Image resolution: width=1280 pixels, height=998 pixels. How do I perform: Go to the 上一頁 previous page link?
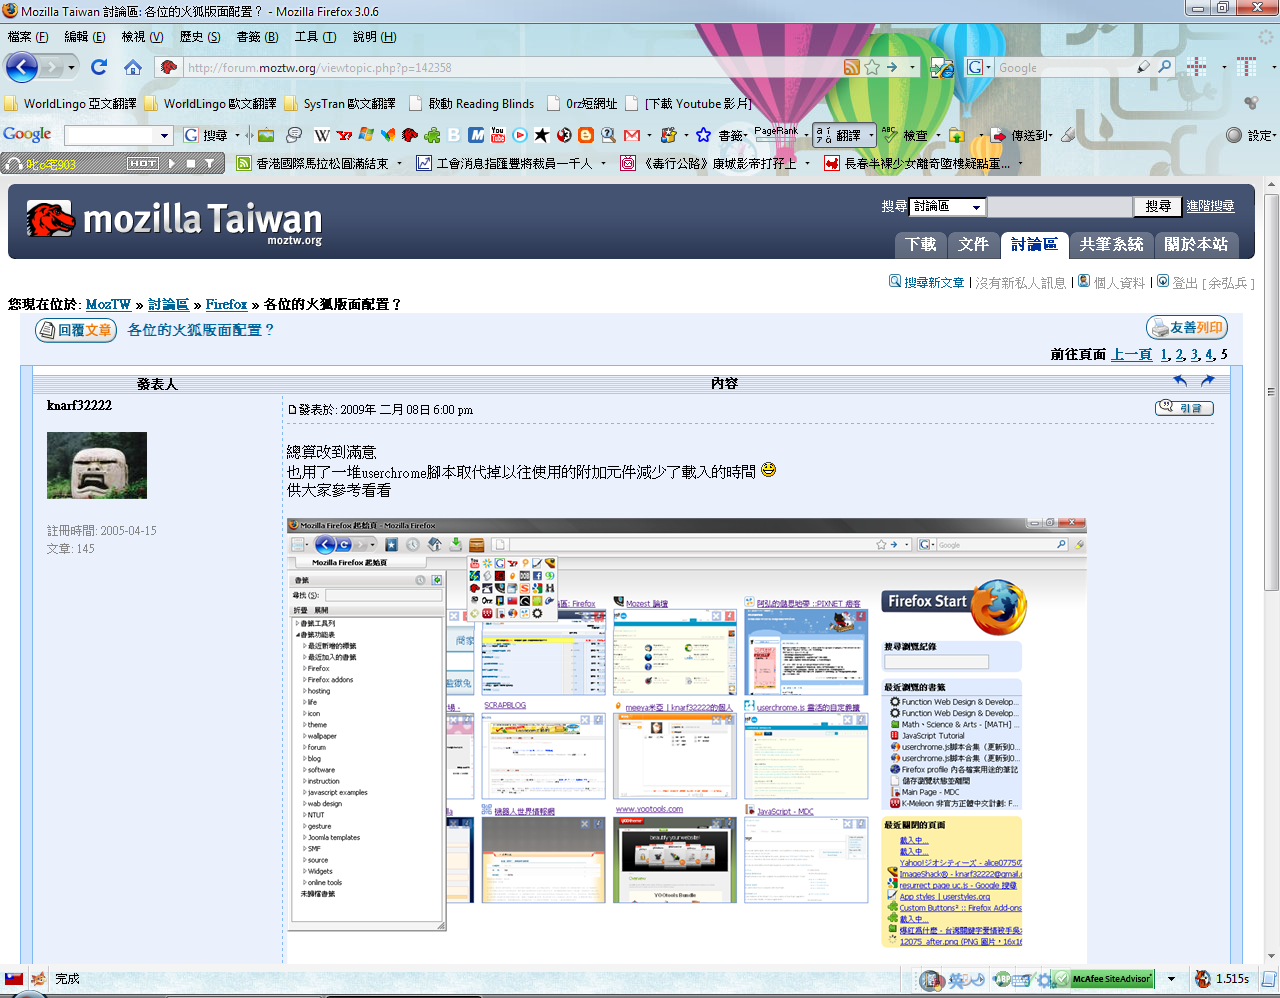1131,354
